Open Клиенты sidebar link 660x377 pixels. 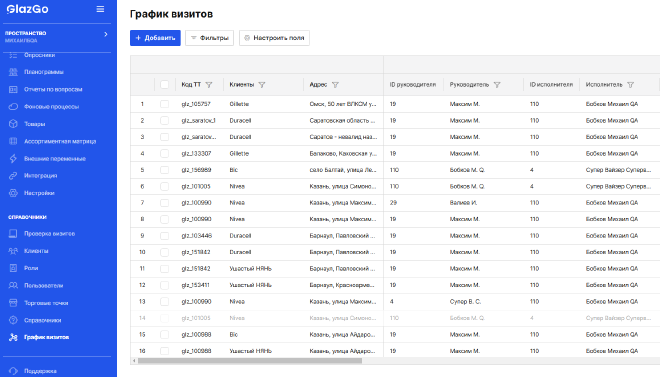36,251
